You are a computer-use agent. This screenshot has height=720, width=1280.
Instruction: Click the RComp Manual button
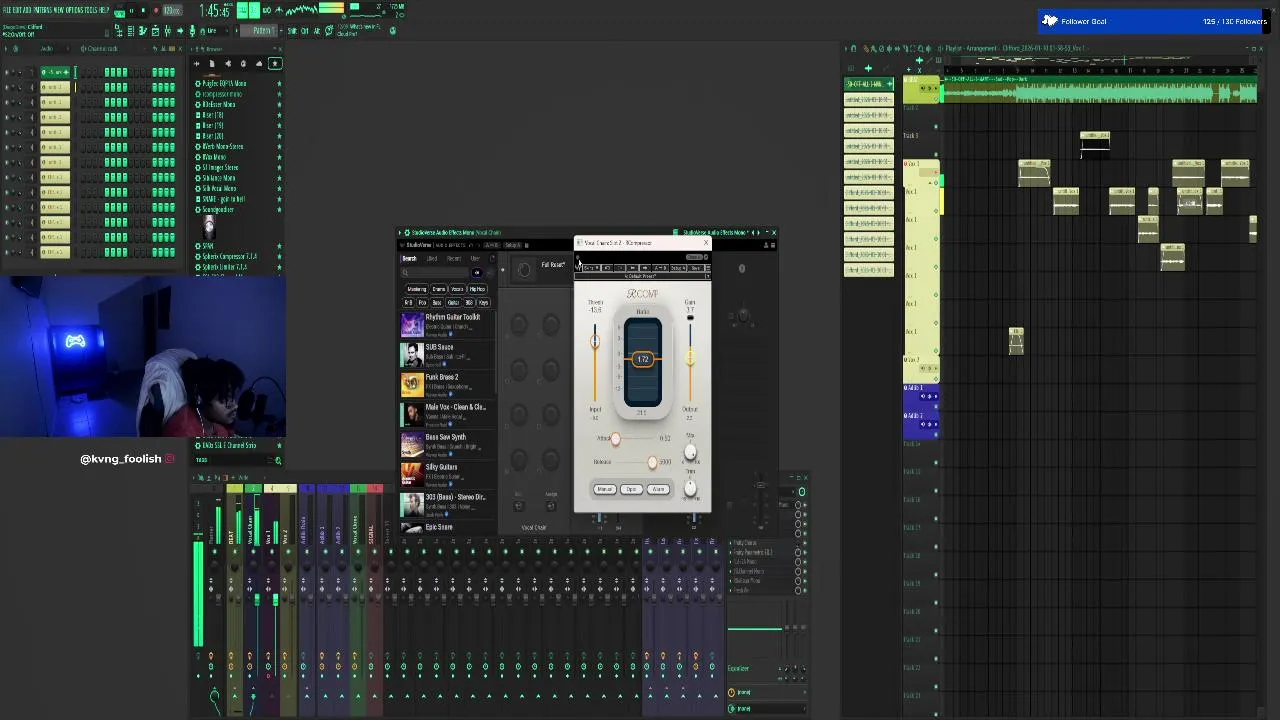(605, 489)
